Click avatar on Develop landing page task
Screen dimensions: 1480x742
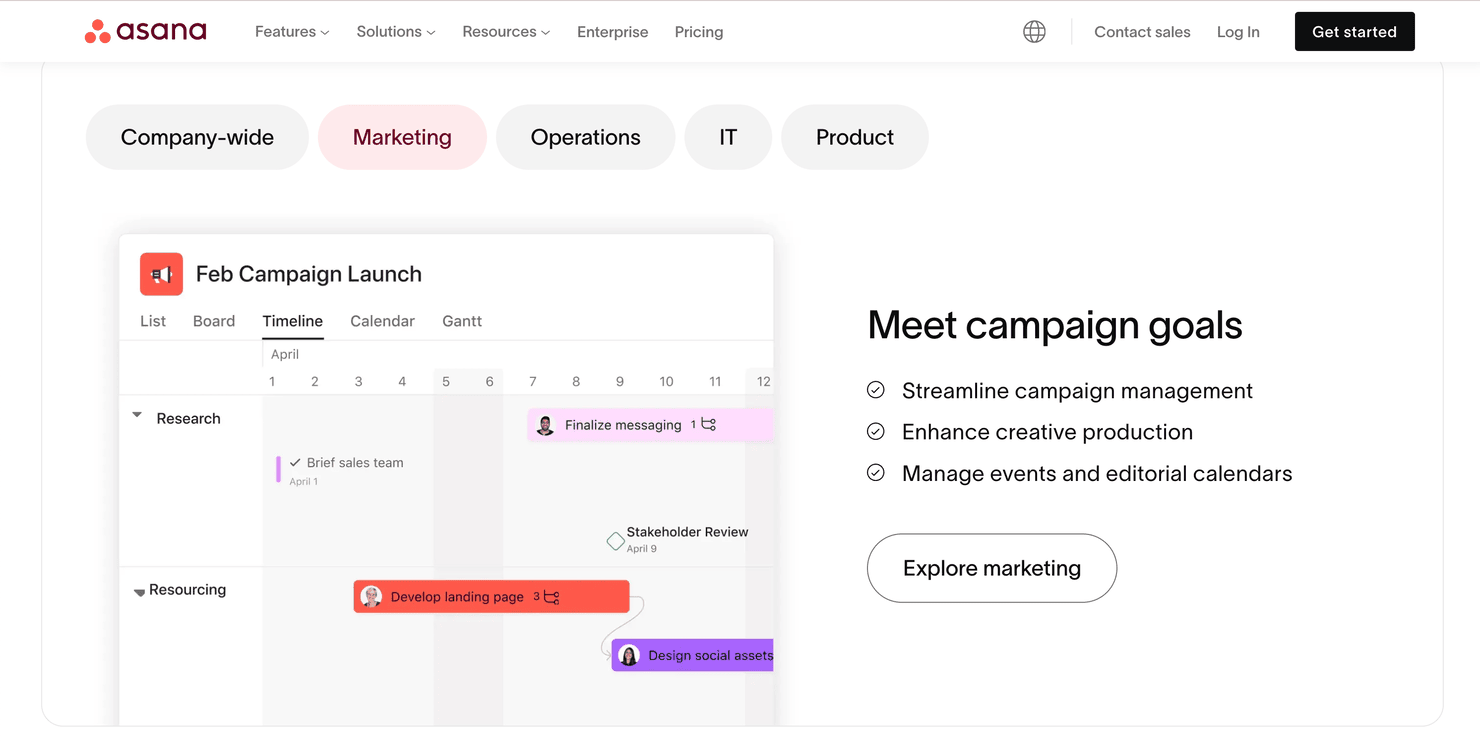[371, 597]
